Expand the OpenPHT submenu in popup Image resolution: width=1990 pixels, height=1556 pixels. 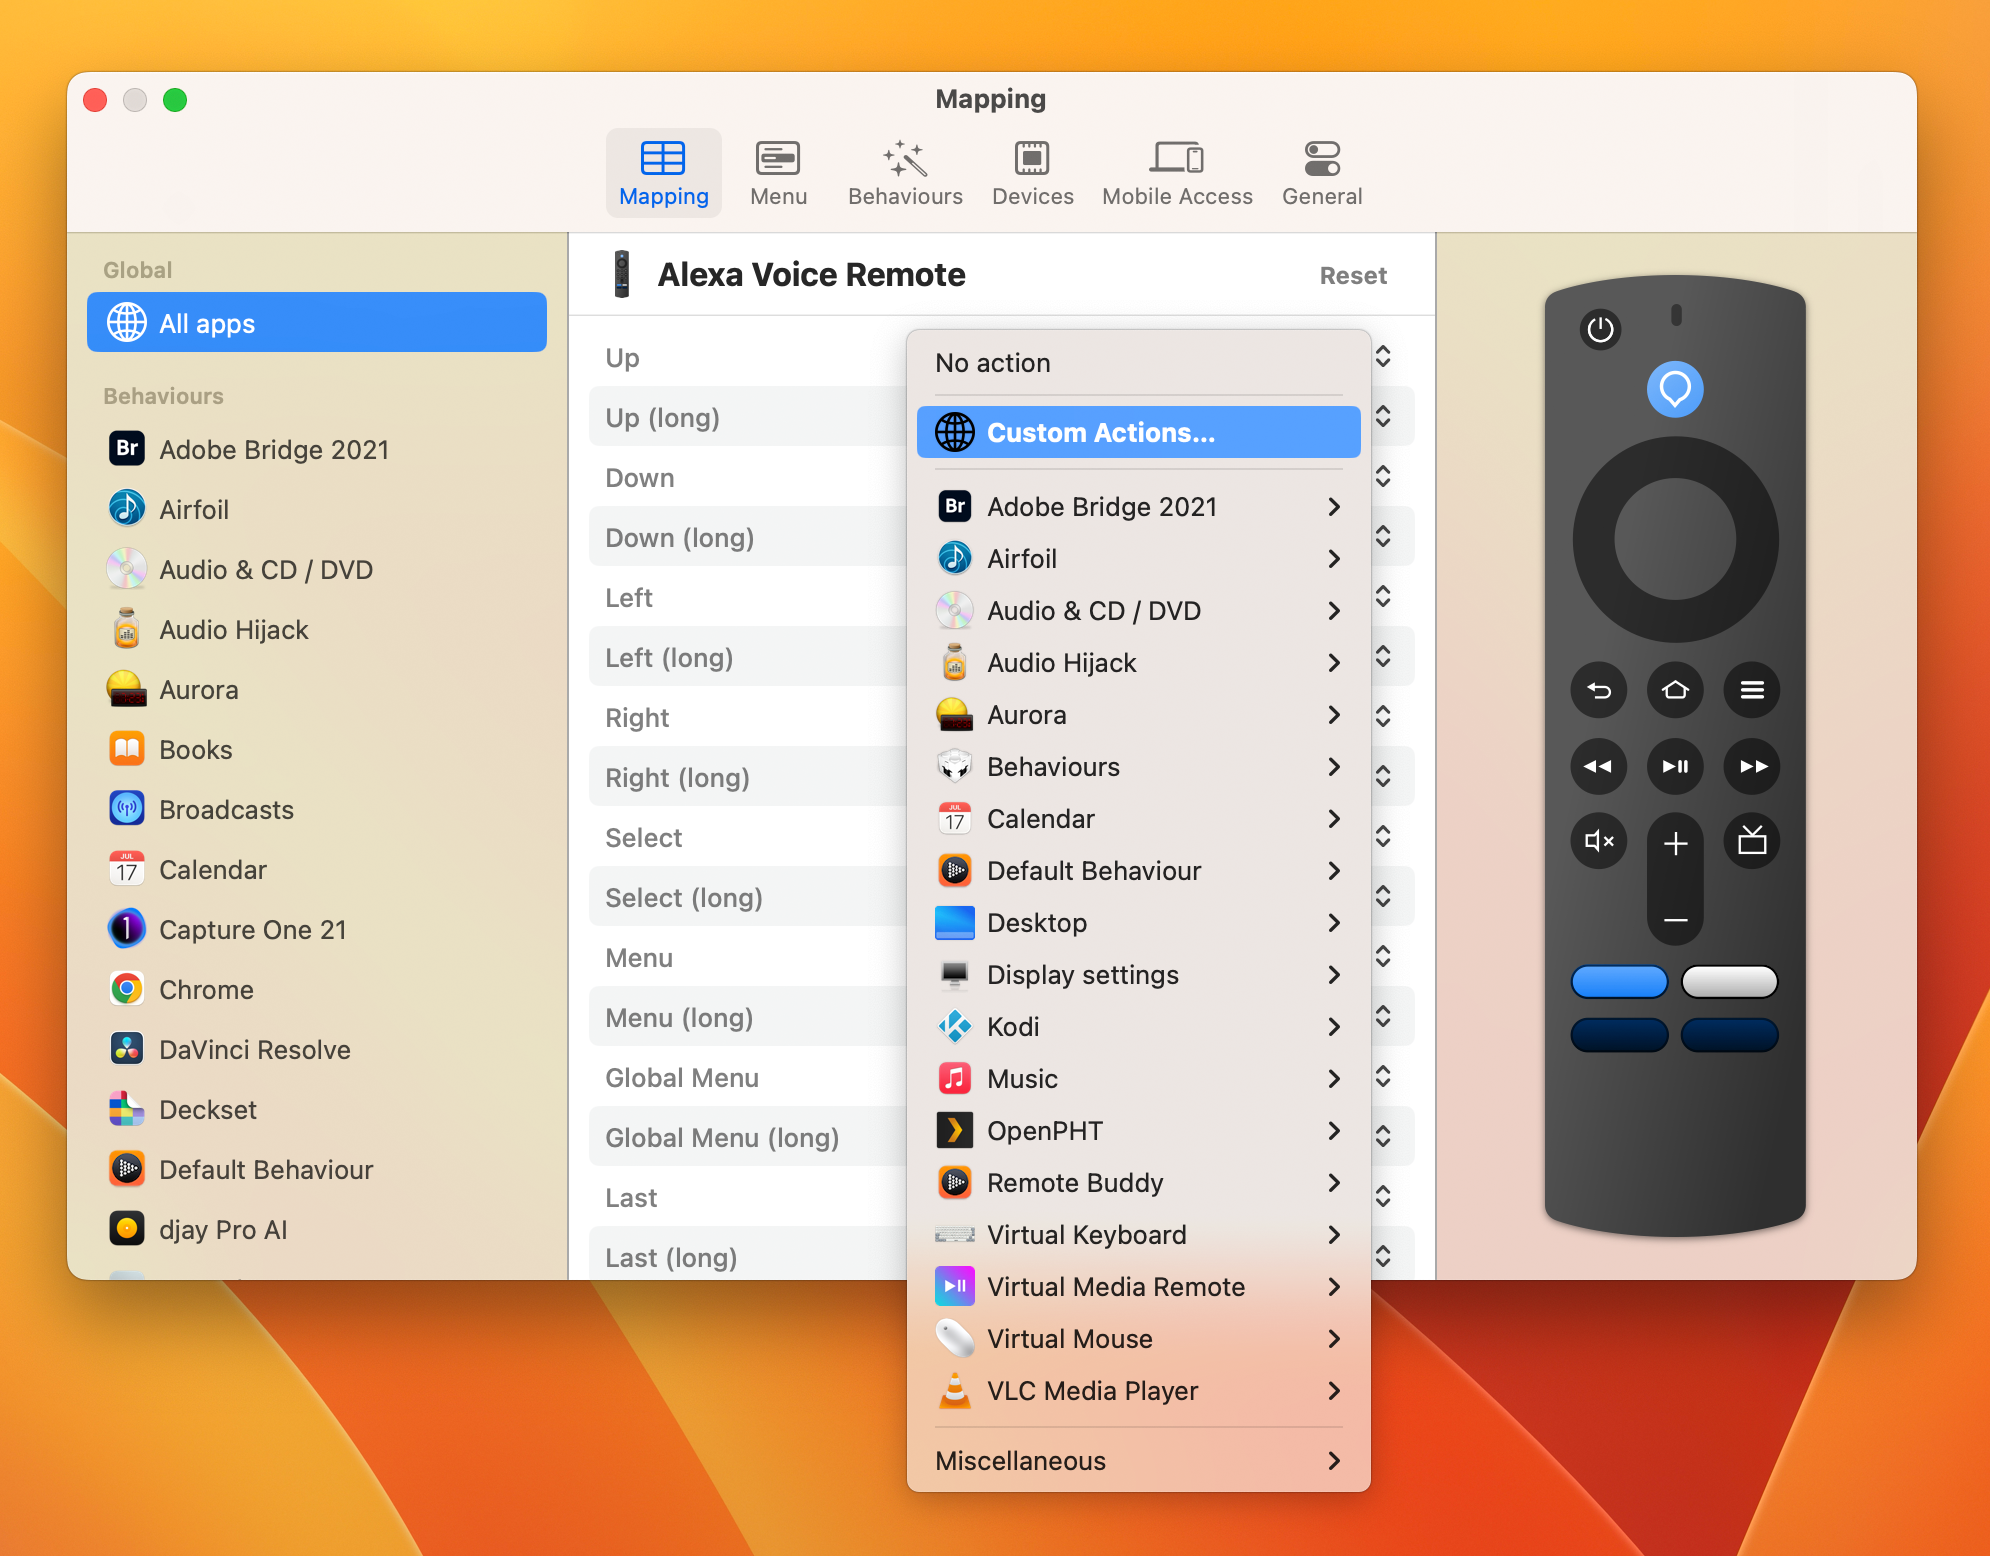pos(1138,1130)
